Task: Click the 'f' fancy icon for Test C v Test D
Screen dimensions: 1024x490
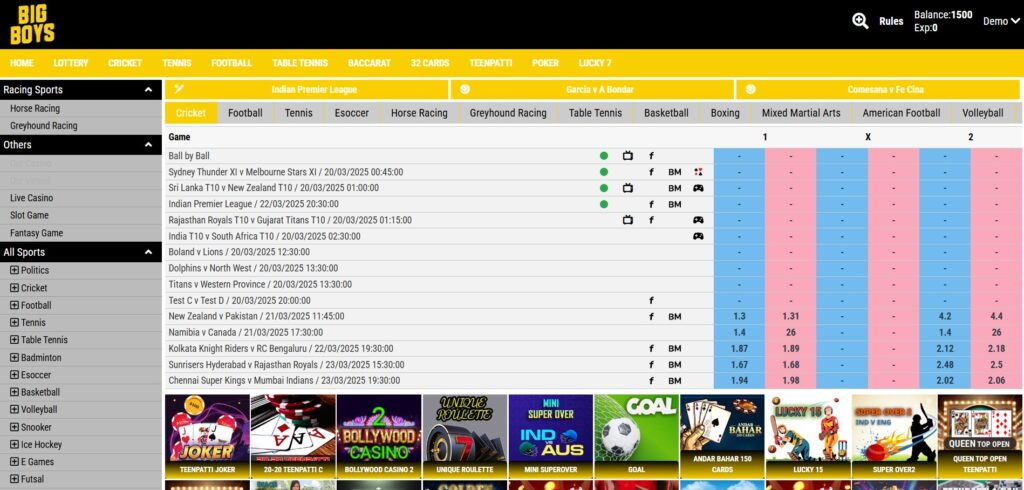Action: coord(651,300)
